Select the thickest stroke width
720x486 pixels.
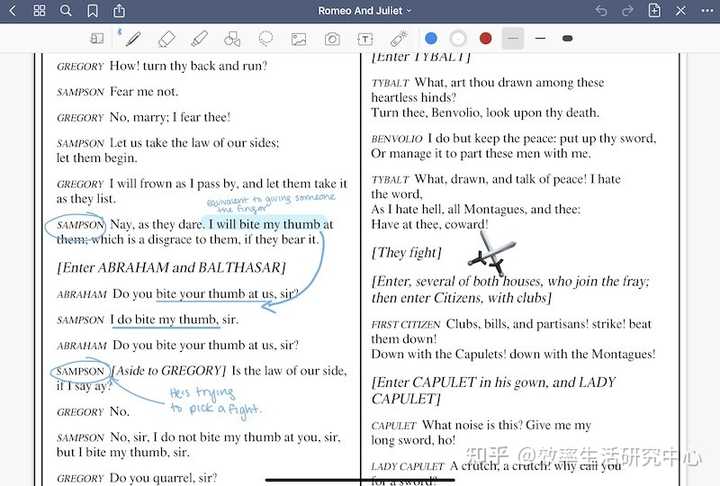click(568, 39)
